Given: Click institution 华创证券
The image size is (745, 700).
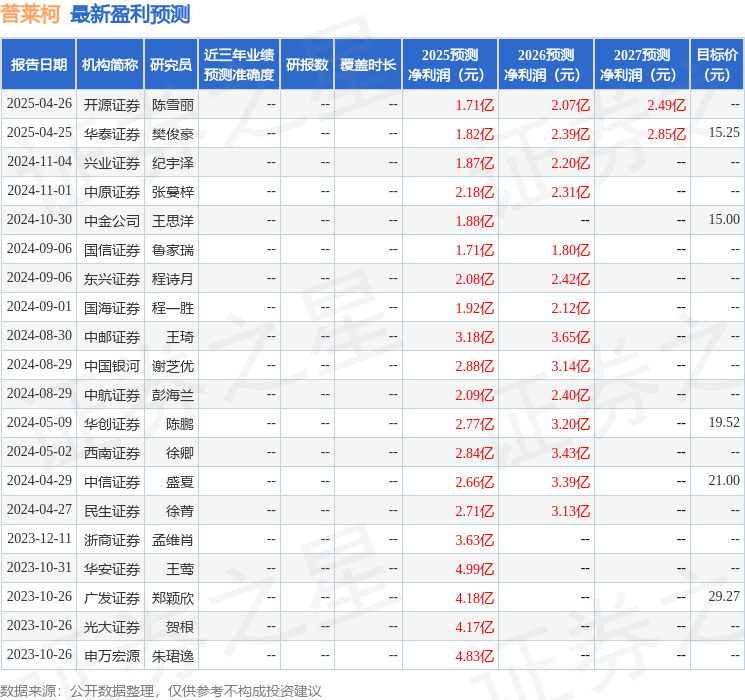Looking at the screenshot, I should click(112, 424).
